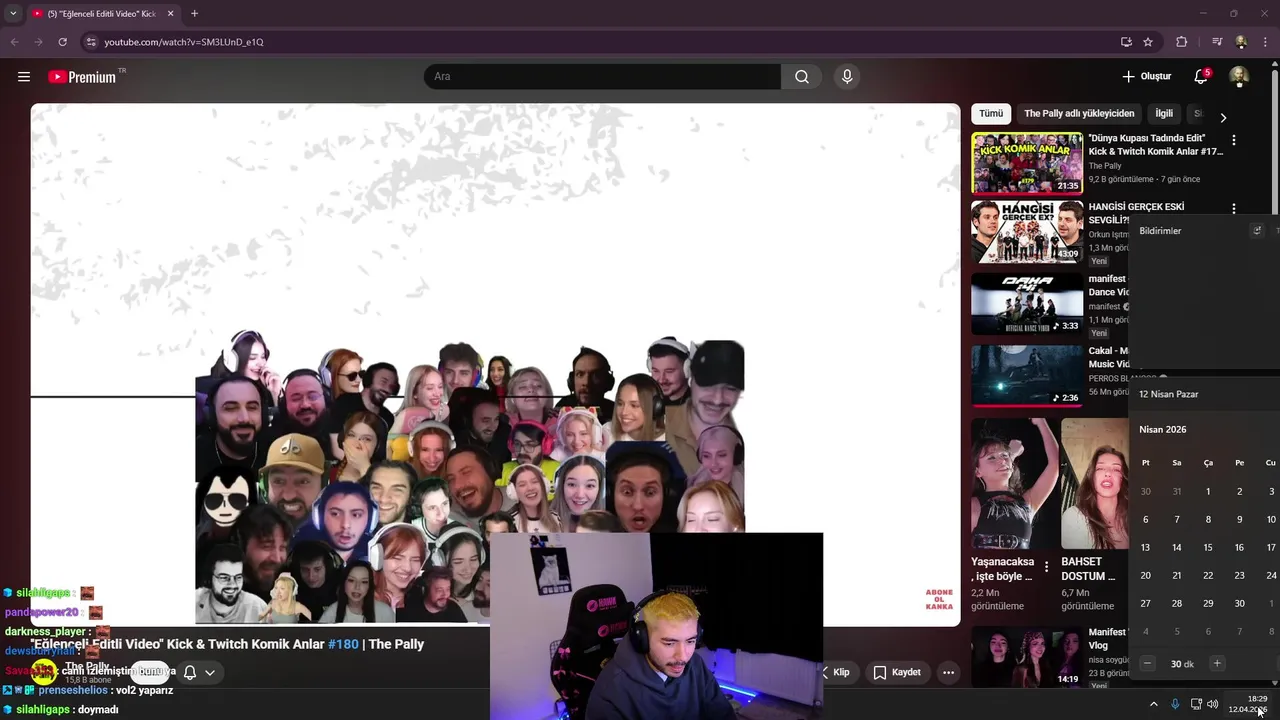Open options for HANGİSİ GERÇEK ESKİ SEVGİLİ video
Screen dimensions: 1280x720
click(1234, 209)
